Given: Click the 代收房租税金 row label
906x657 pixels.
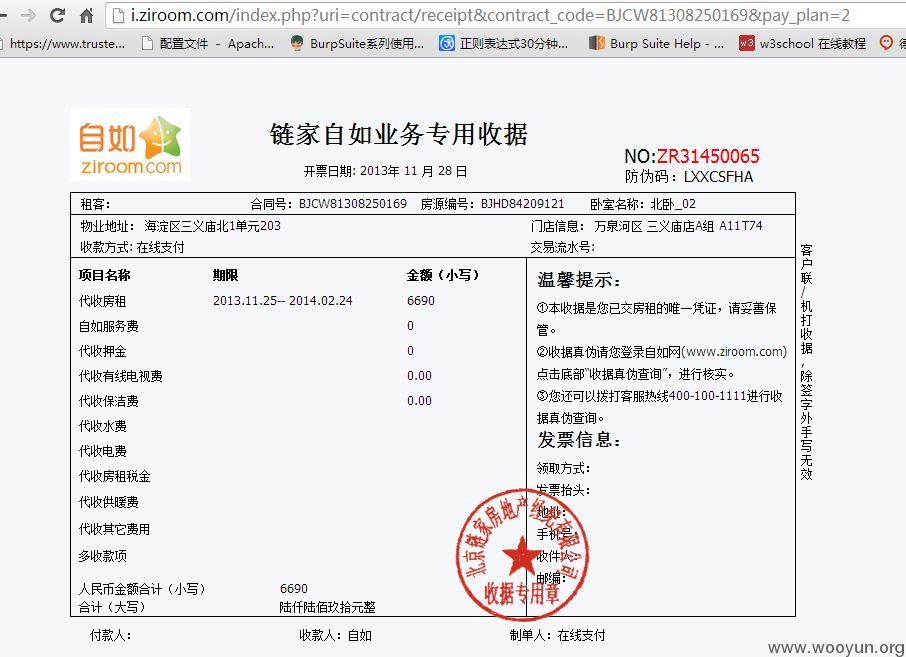Looking at the screenshot, I should [x=114, y=476].
